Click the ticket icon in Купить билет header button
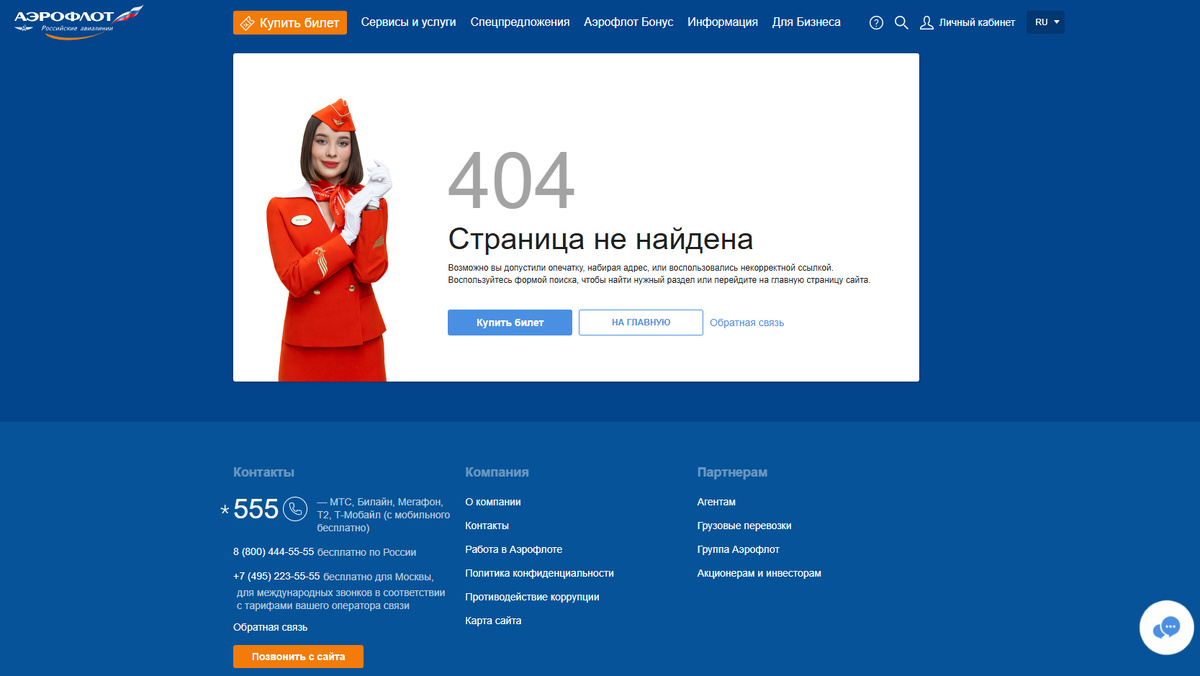The image size is (1200, 676). pos(247,22)
